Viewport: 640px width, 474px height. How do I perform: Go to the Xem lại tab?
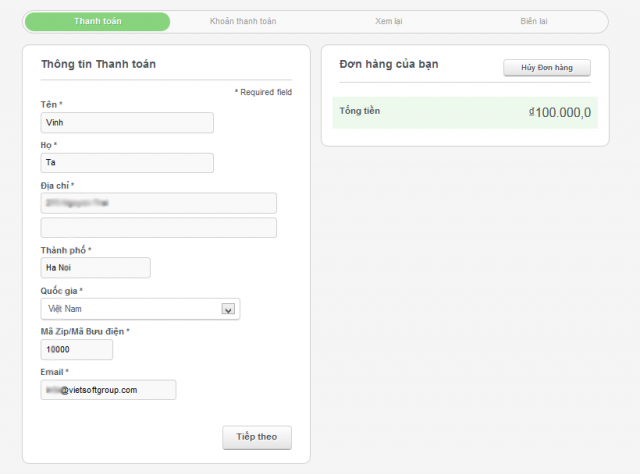pos(390,21)
